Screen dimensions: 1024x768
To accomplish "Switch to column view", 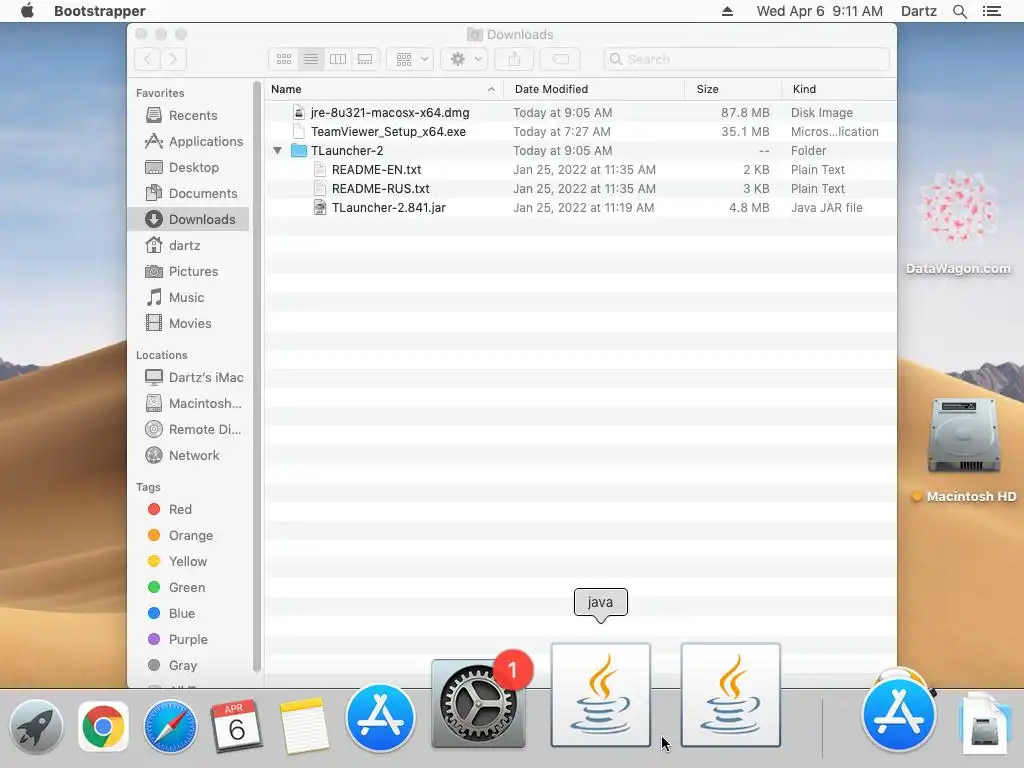I will 338,59.
